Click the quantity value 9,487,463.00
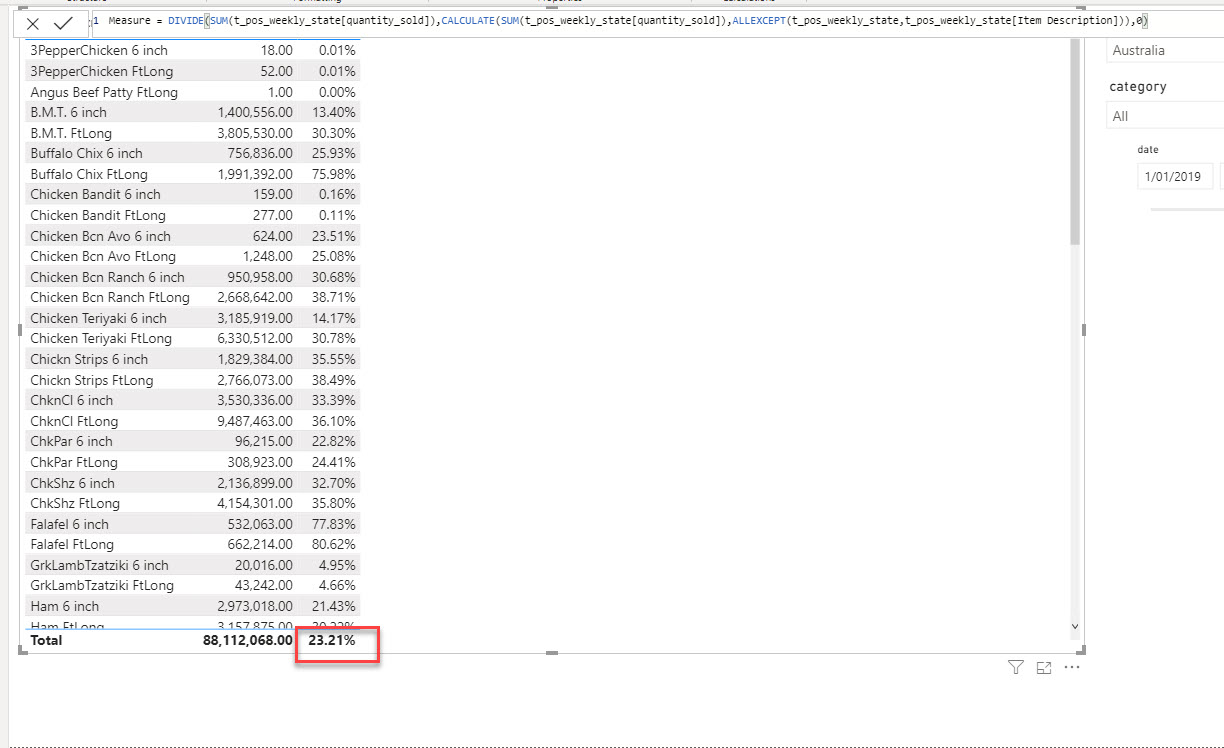The width and height of the screenshot is (1224, 748). tap(255, 421)
